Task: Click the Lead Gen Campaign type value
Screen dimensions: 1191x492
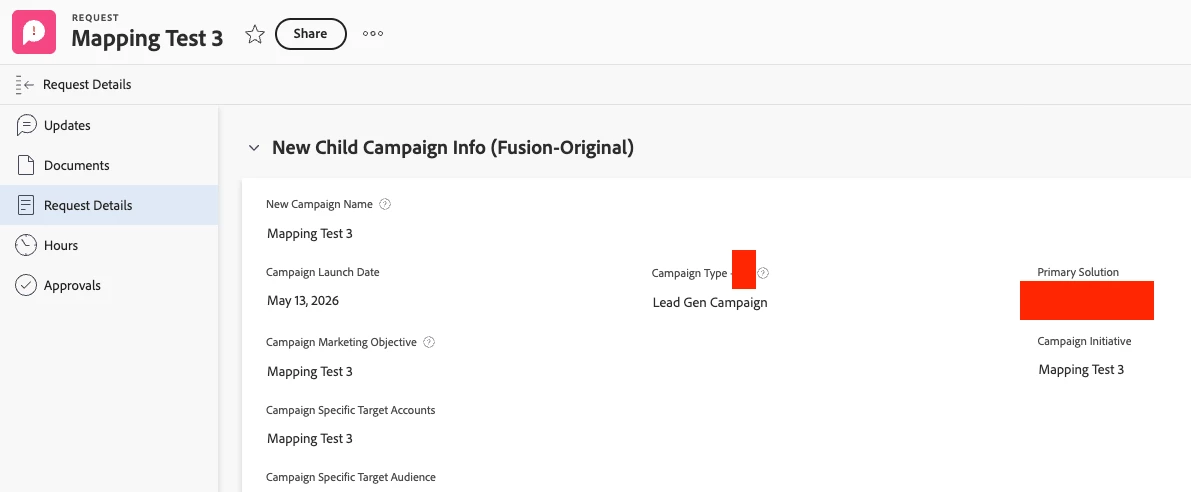Action: [x=709, y=302]
